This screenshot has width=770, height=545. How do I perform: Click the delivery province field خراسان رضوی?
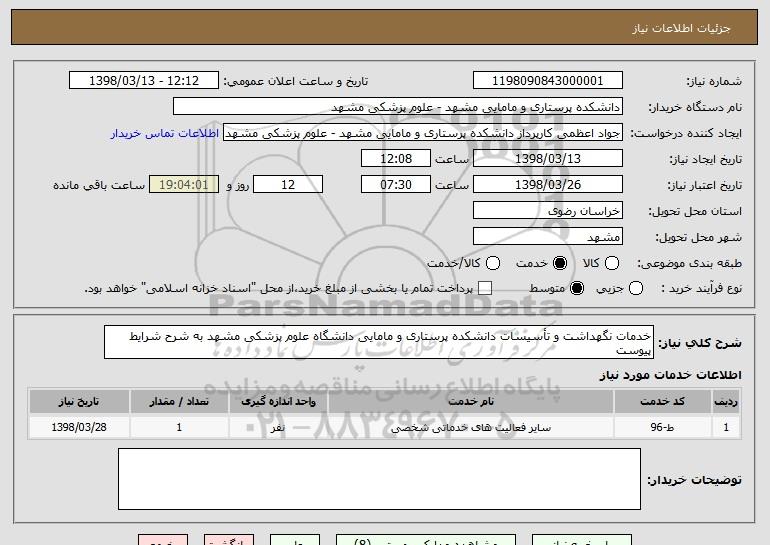coord(548,211)
